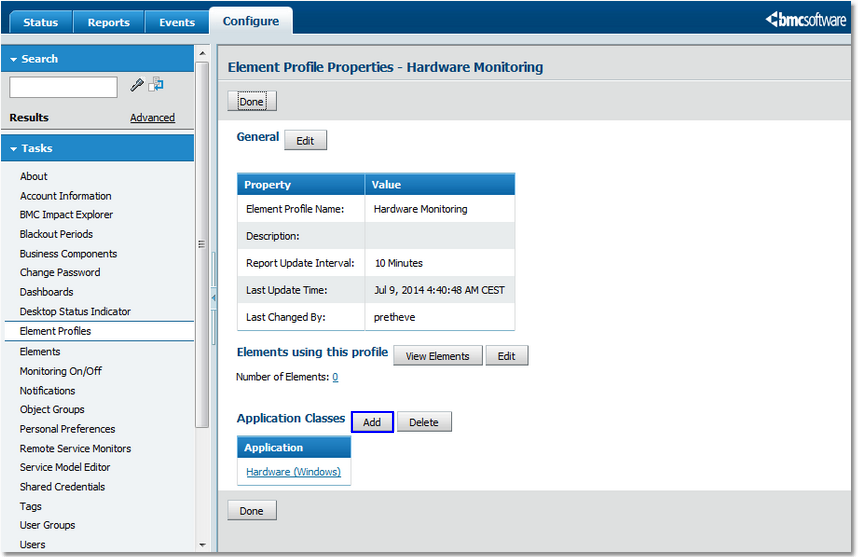Viewport: 858px width, 559px height.
Task: Open Tags task
Action: (x=31, y=506)
